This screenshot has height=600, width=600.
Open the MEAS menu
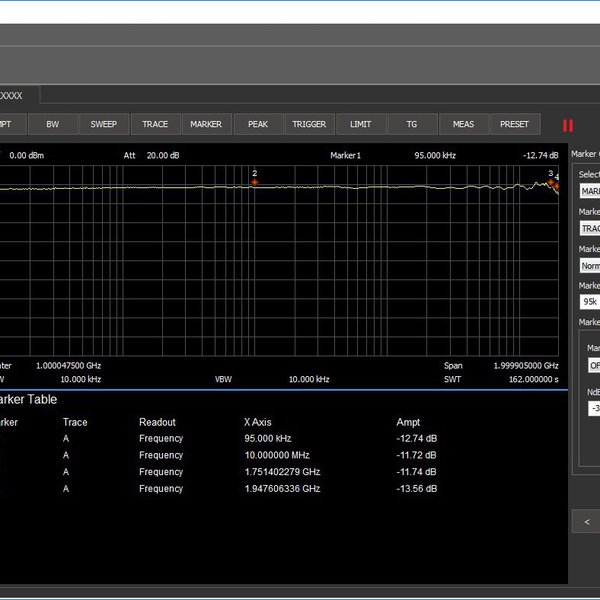(463, 124)
